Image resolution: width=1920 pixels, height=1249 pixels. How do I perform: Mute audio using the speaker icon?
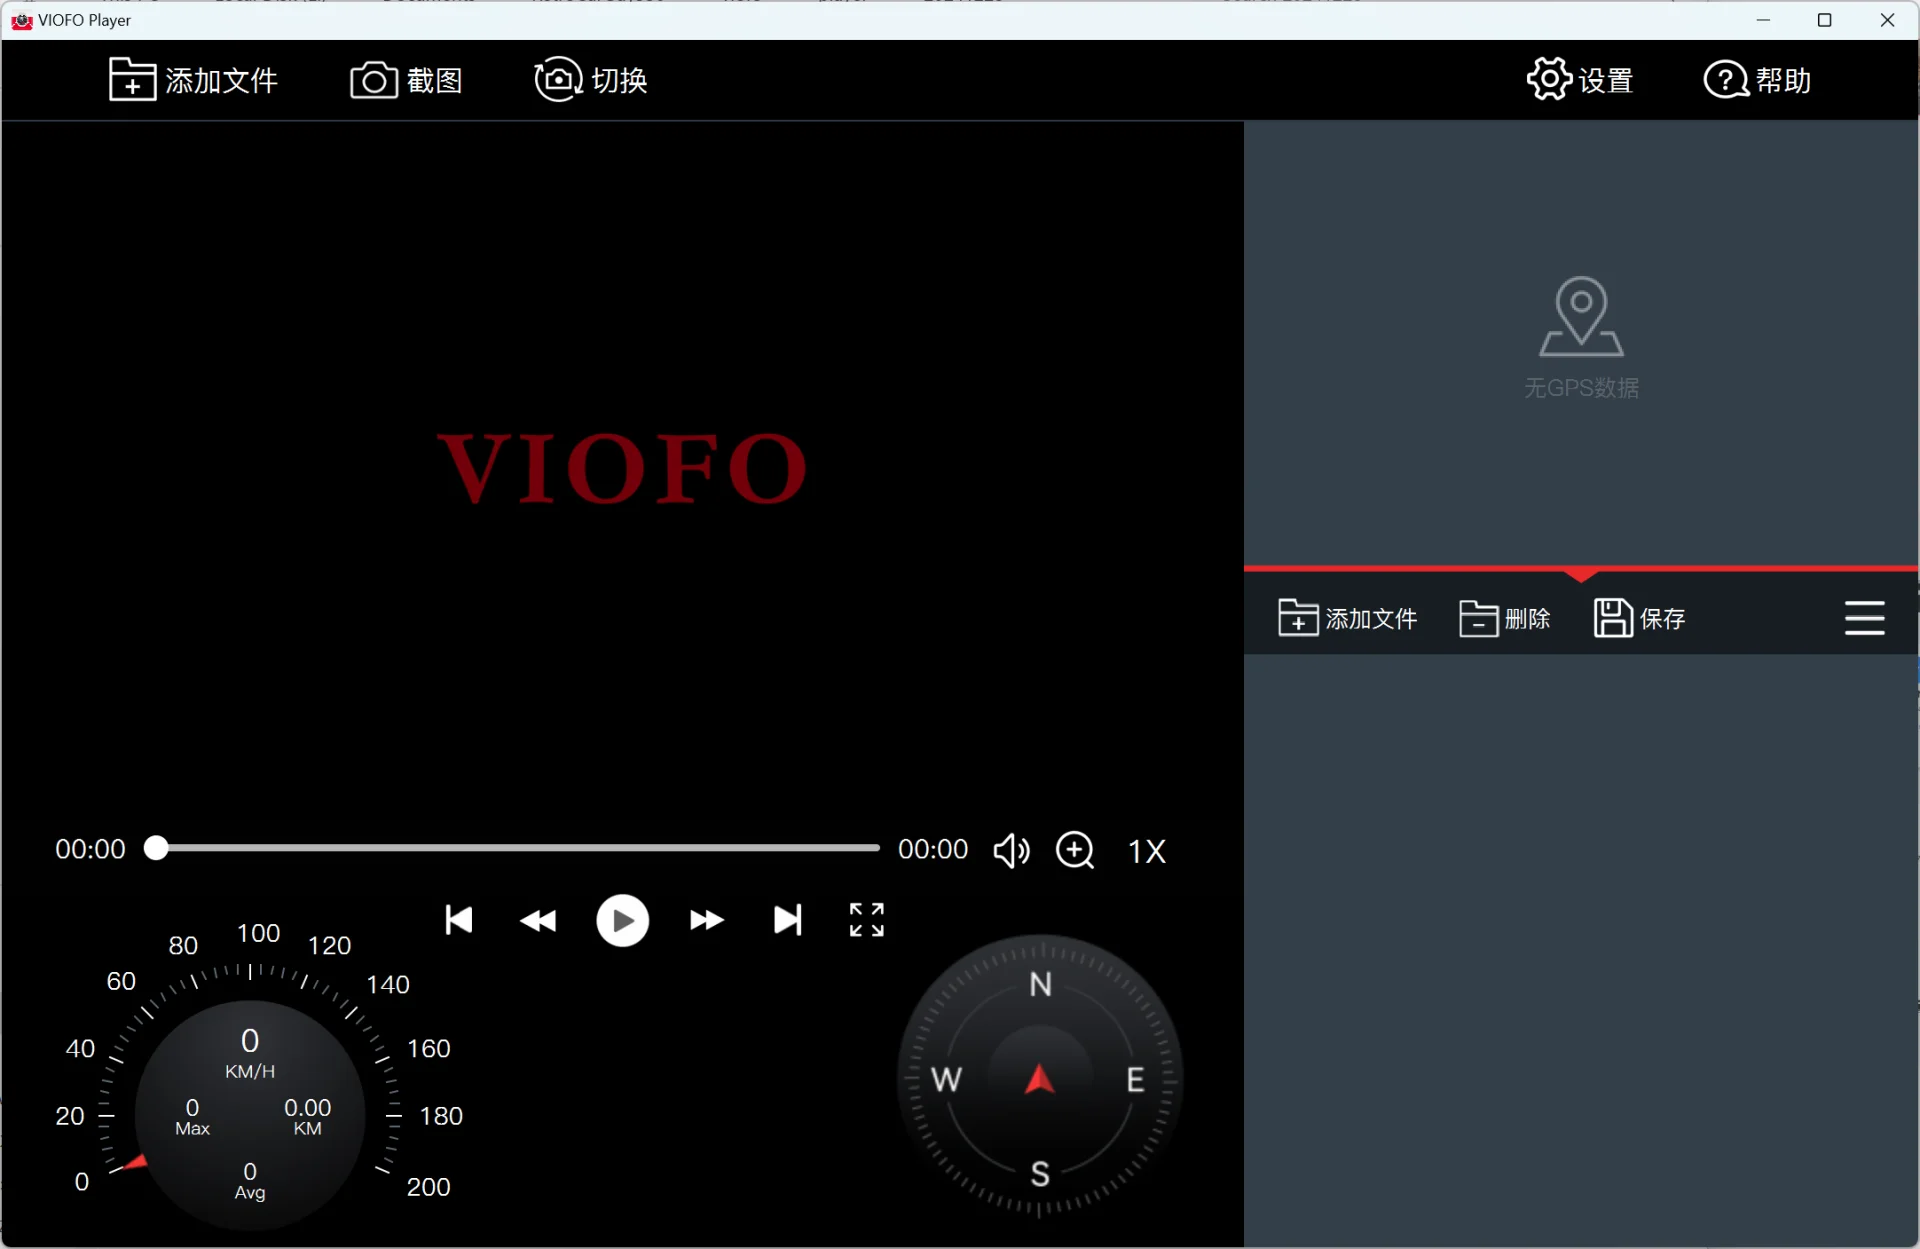click(1011, 851)
